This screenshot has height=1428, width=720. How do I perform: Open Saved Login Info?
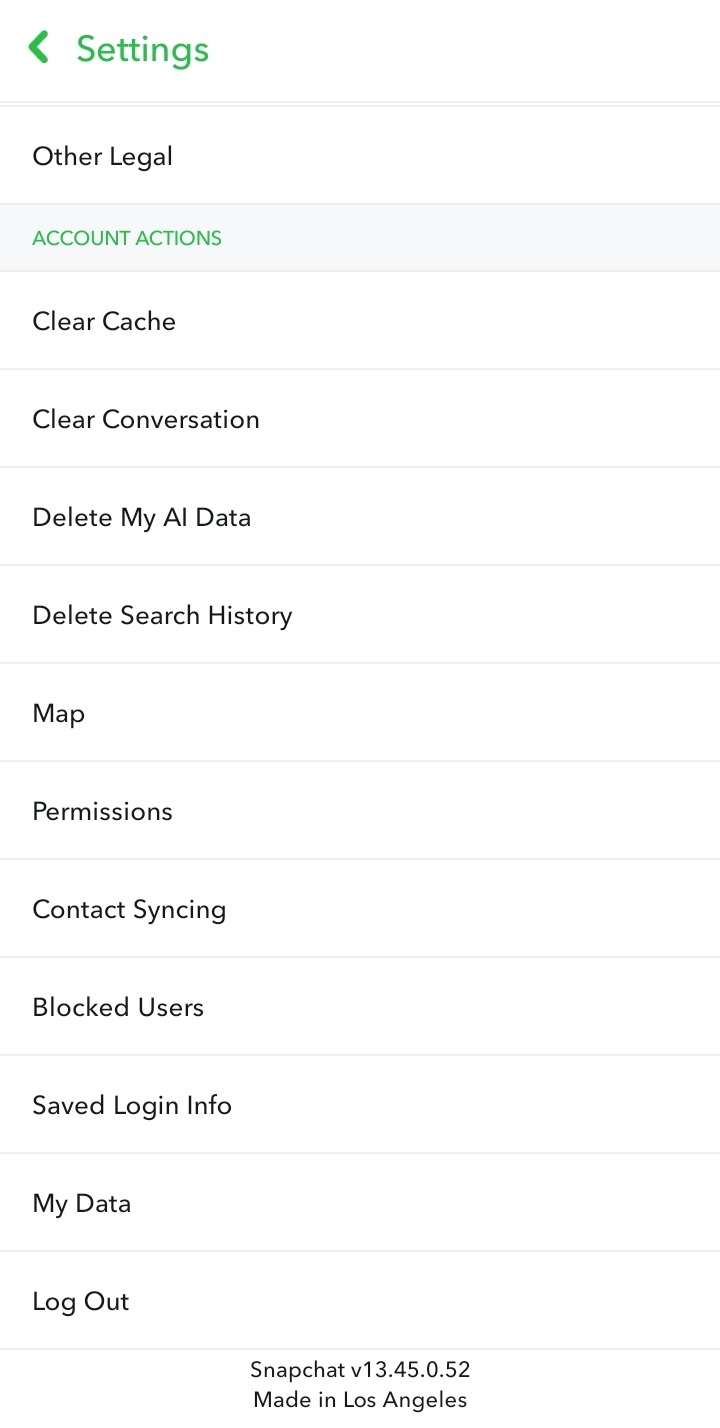pos(360,1105)
